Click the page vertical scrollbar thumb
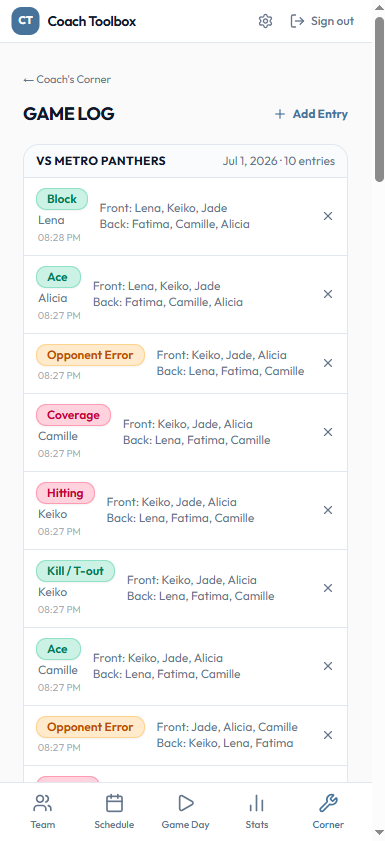The width and height of the screenshot is (385, 841). pos(379,99)
